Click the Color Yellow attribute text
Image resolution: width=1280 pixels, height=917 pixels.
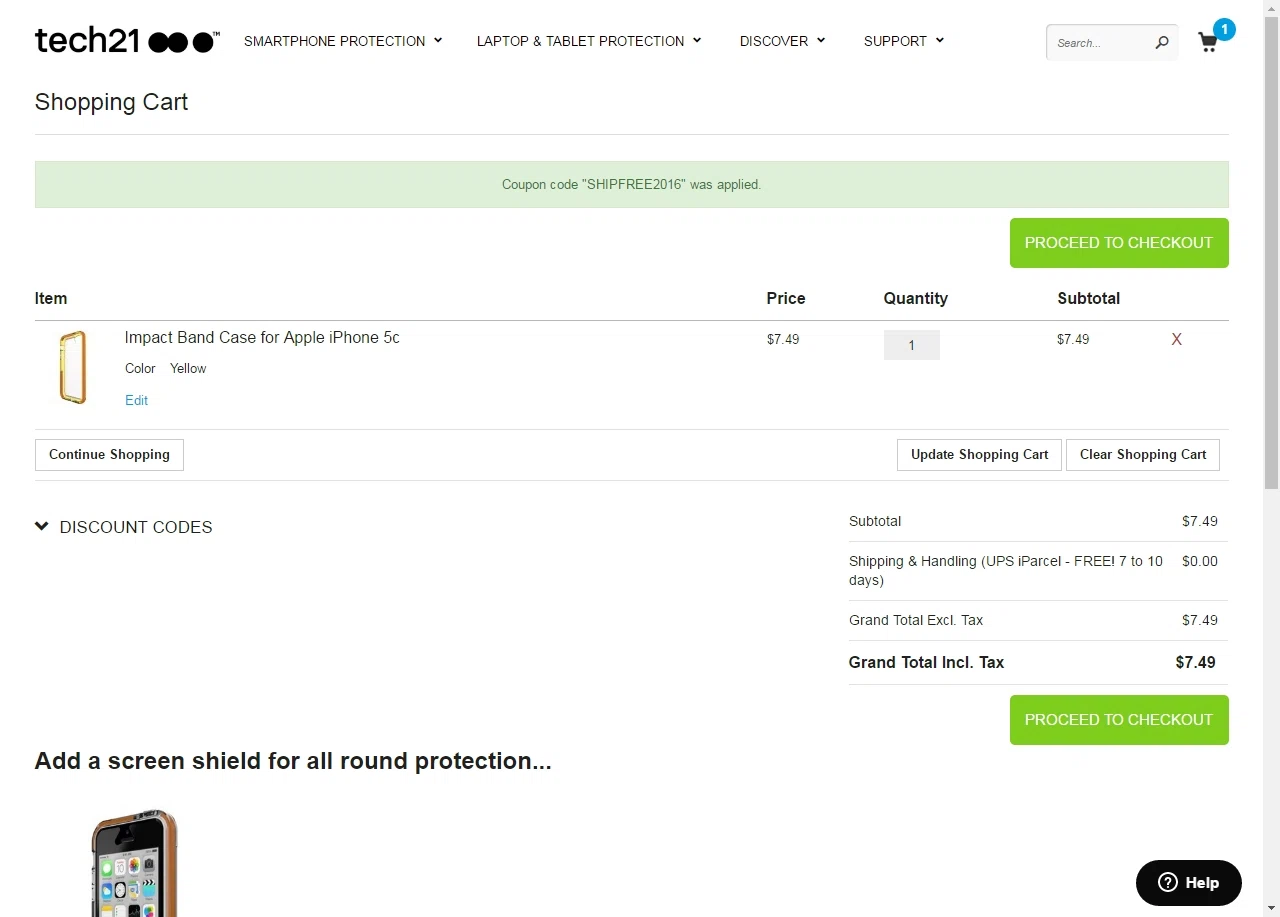pos(165,368)
